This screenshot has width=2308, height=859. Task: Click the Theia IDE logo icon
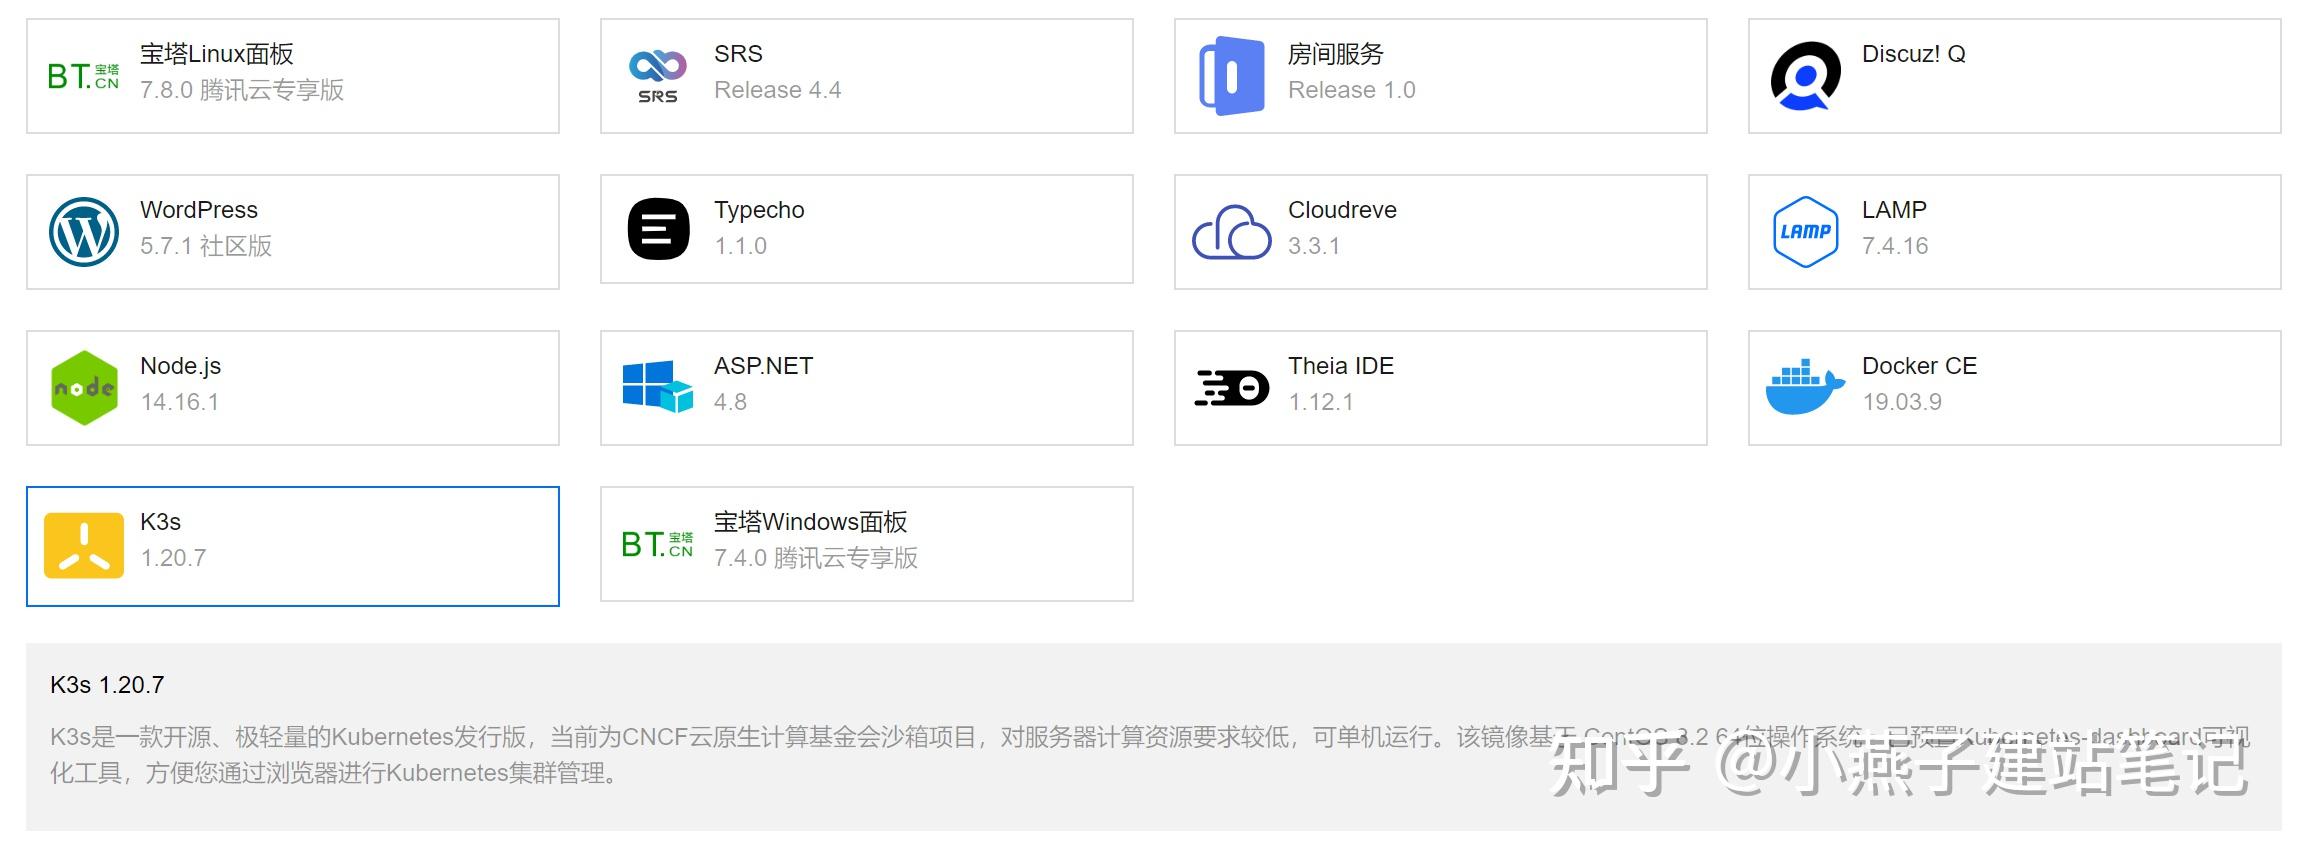pos(1232,388)
